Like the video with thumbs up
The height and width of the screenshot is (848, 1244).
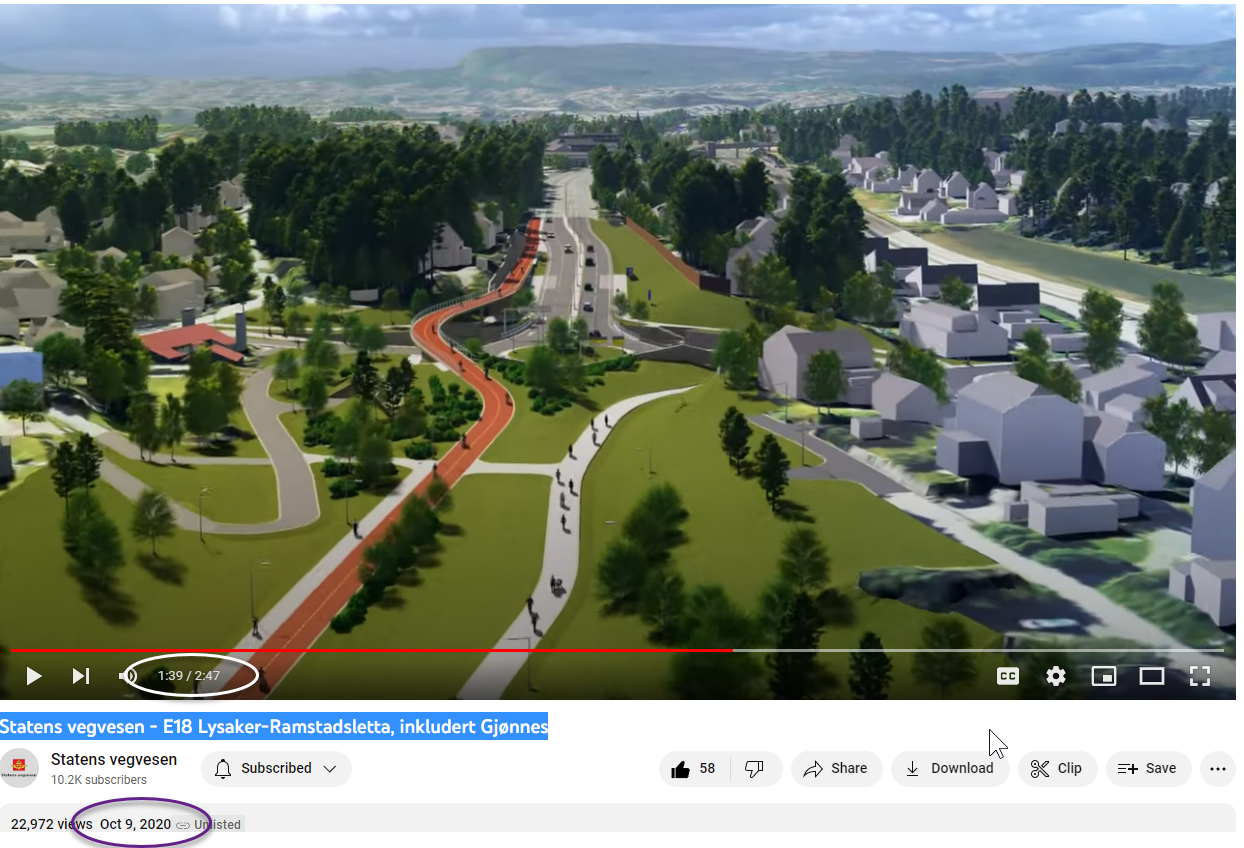pos(694,768)
